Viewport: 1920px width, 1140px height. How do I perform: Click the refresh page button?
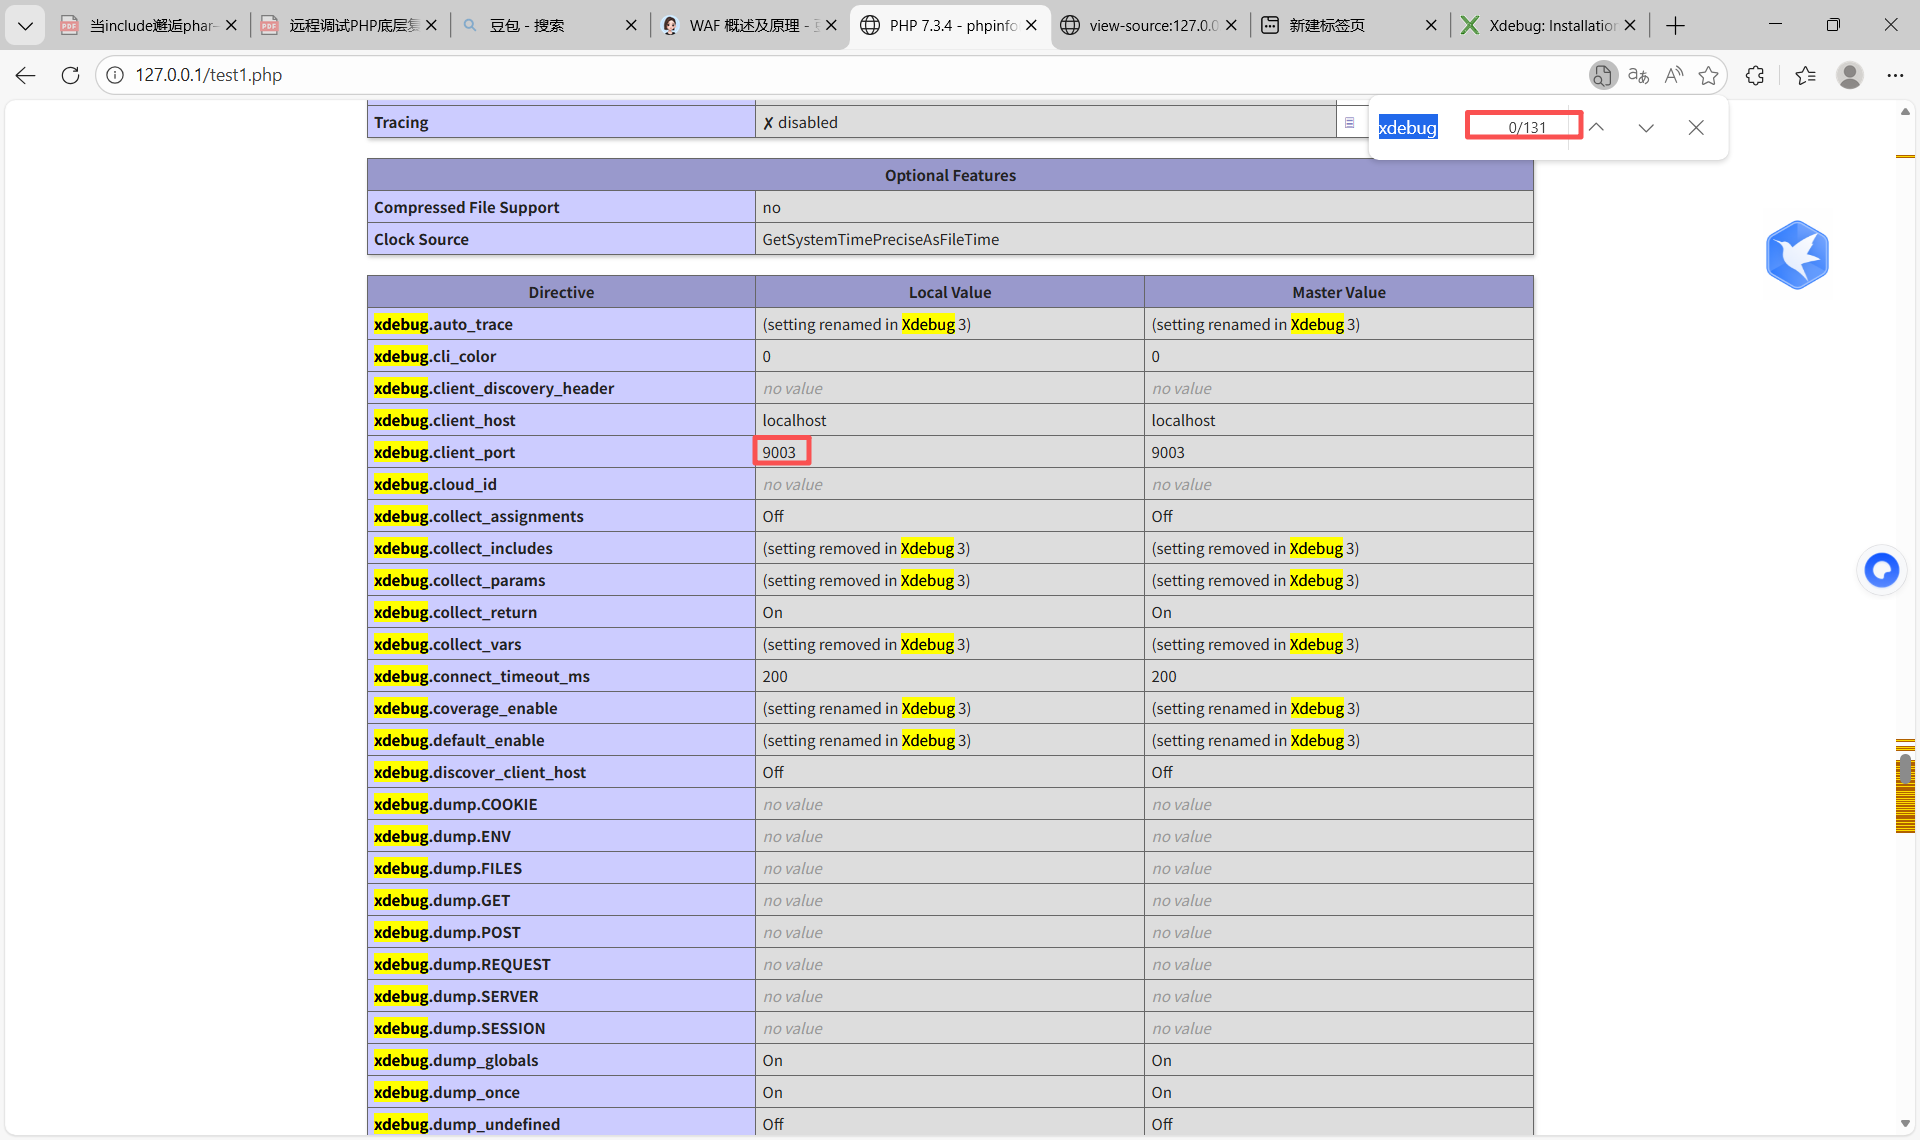[x=70, y=75]
